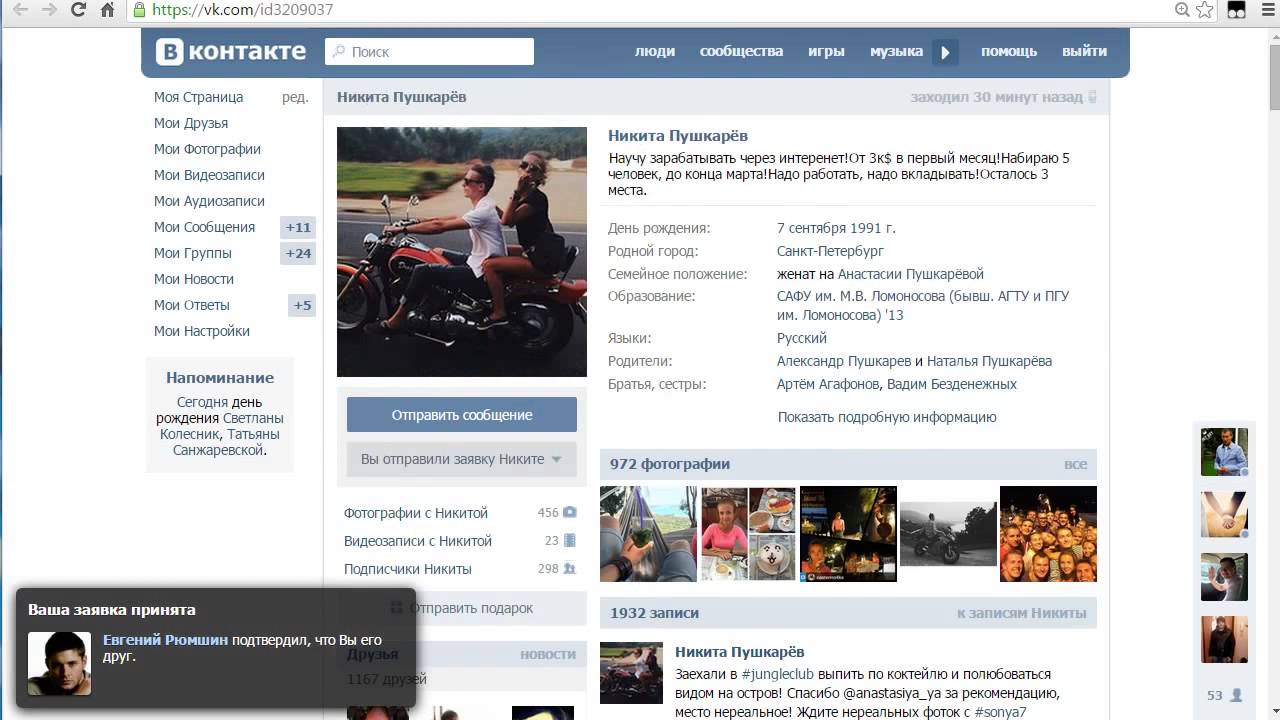Open Мои Сообщения
This screenshot has width=1280, height=720.
[204, 227]
